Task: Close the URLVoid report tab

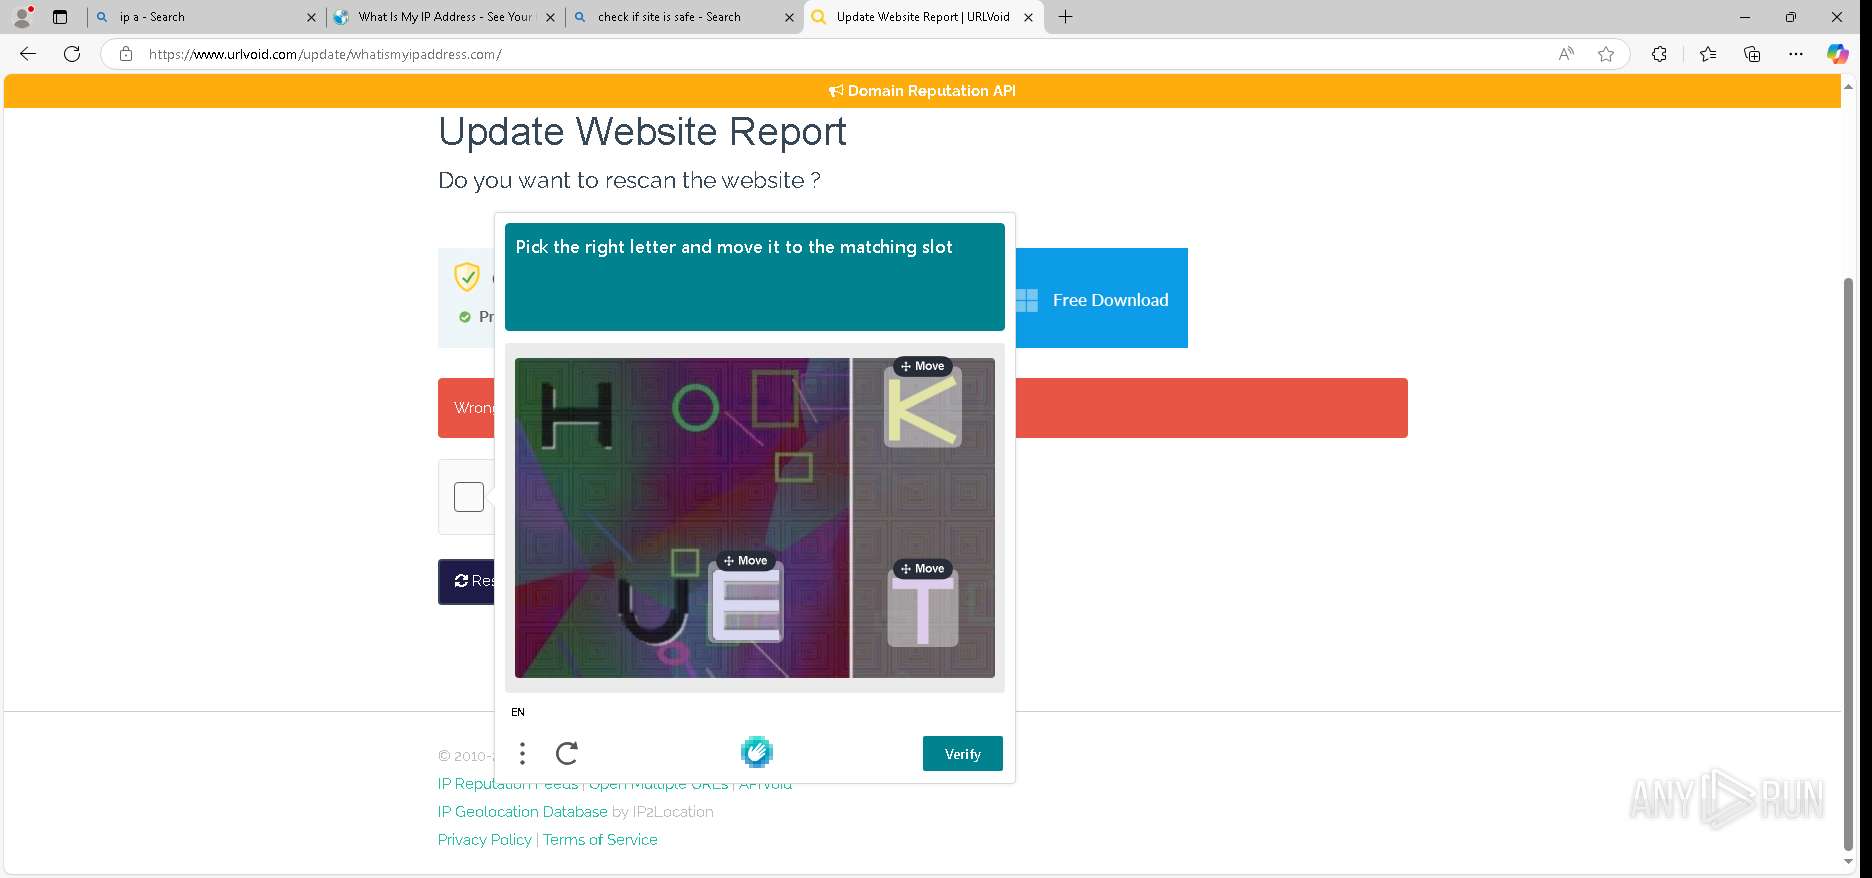Action: point(1028,17)
